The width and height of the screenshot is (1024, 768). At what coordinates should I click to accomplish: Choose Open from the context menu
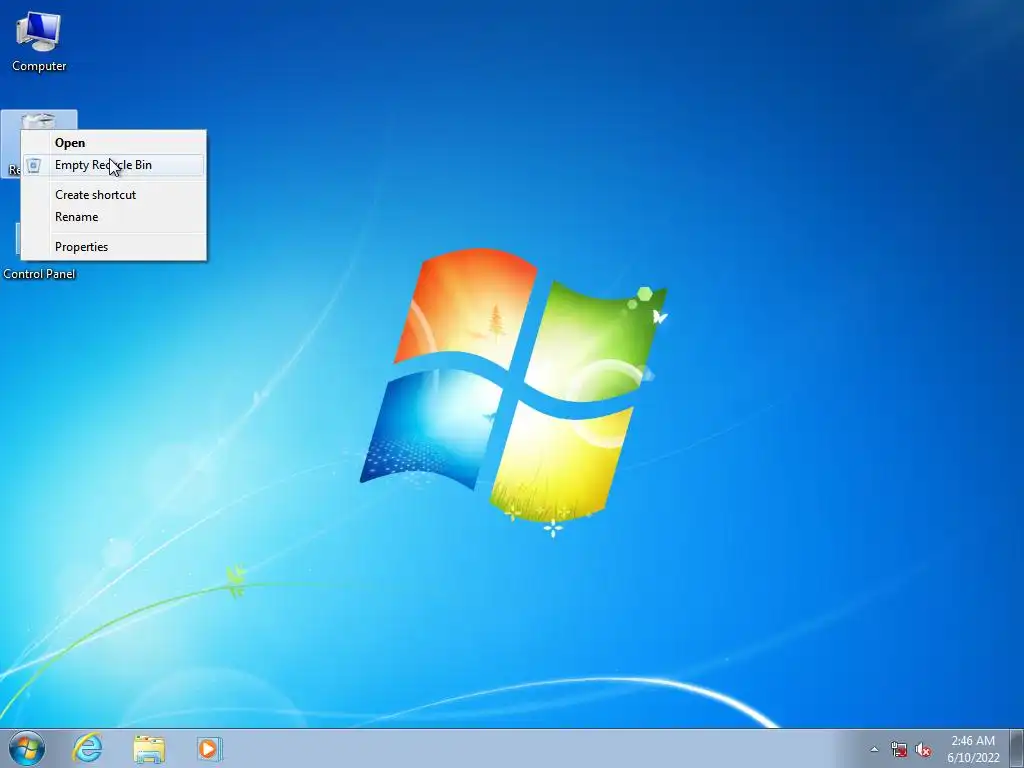pos(114,143)
